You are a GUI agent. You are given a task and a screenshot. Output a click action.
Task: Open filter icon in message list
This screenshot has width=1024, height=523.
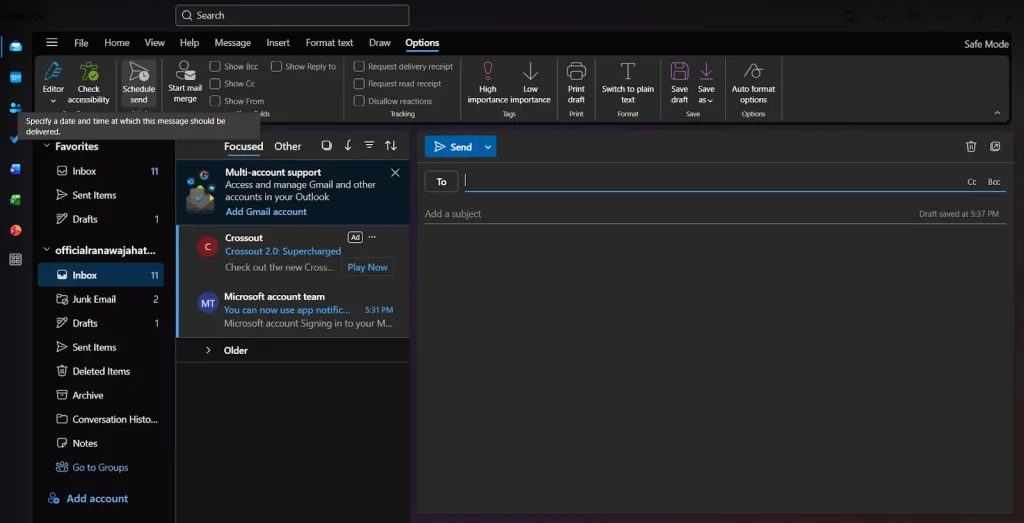pyautogui.click(x=370, y=146)
